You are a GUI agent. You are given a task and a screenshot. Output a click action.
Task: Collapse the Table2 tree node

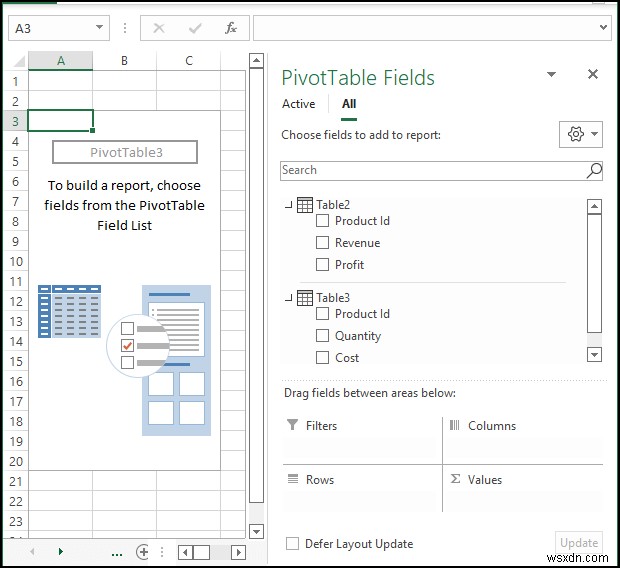(x=289, y=205)
